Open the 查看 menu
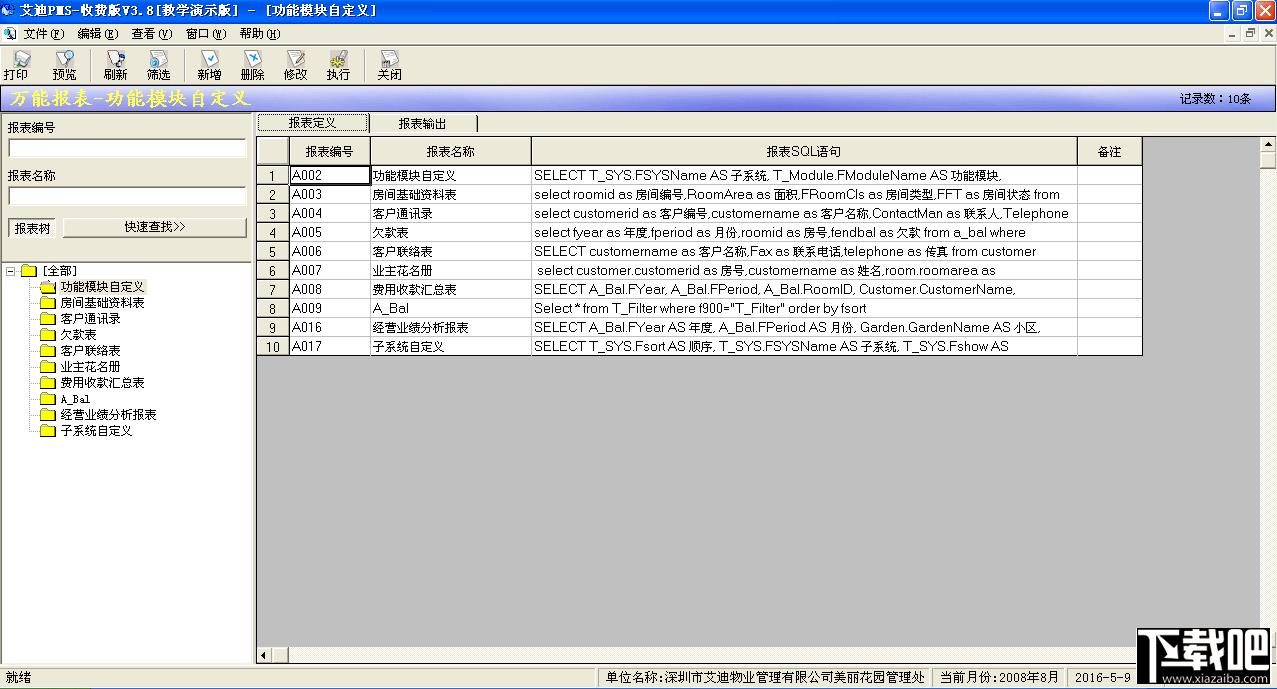Image resolution: width=1277 pixels, height=689 pixels. click(151, 34)
